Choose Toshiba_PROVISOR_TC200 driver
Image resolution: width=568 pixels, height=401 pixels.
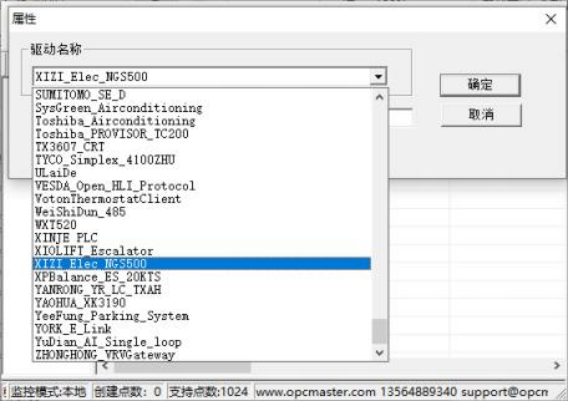tap(201, 134)
